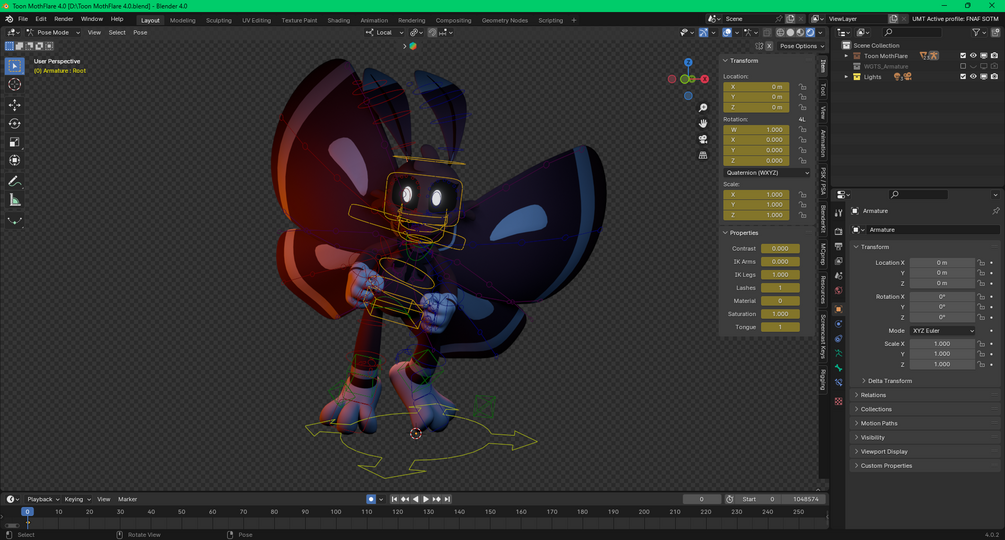Click the blue Z axis on gizmo
The width and height of the screenshot is (1005, 540).
[688, 62]
